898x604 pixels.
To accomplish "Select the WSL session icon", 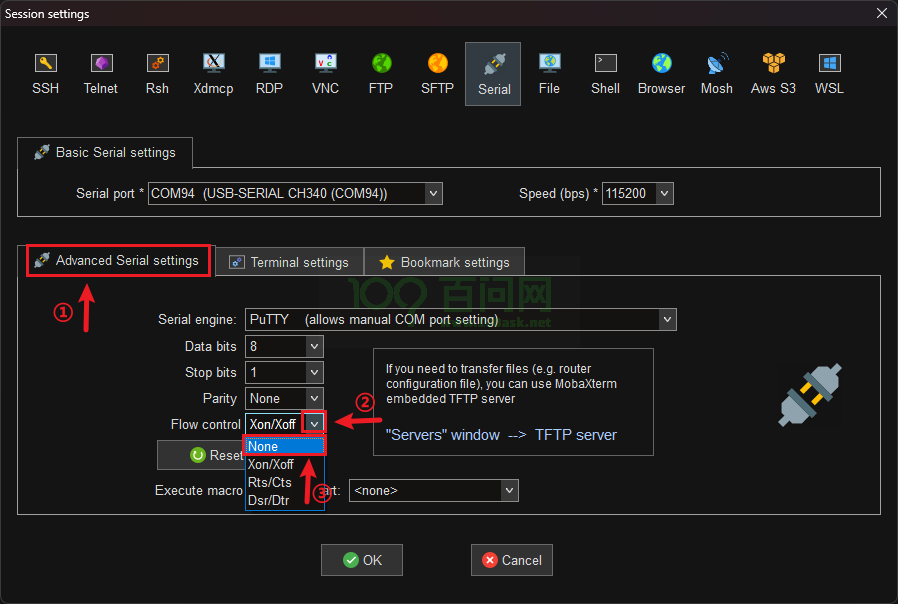I will pos(829,73).
